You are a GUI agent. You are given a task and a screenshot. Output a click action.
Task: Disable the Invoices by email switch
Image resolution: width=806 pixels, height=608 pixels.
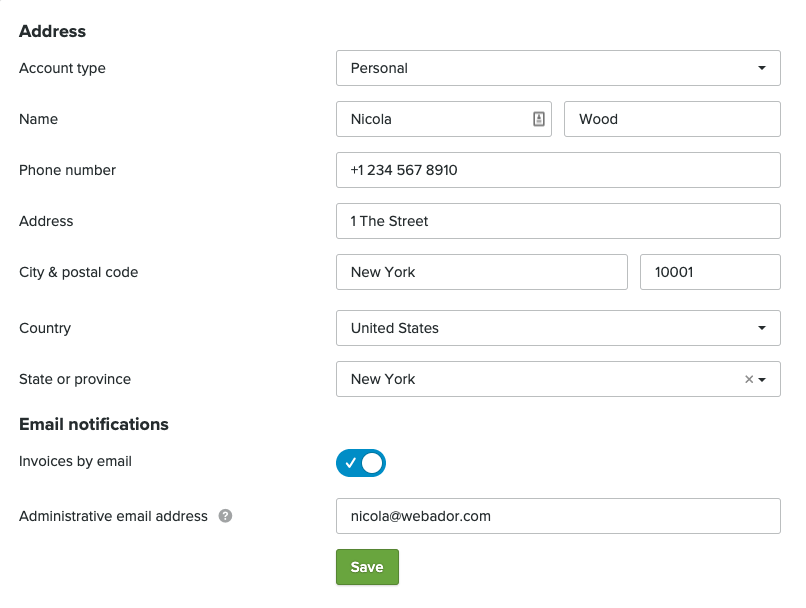[x=361, y=463]
